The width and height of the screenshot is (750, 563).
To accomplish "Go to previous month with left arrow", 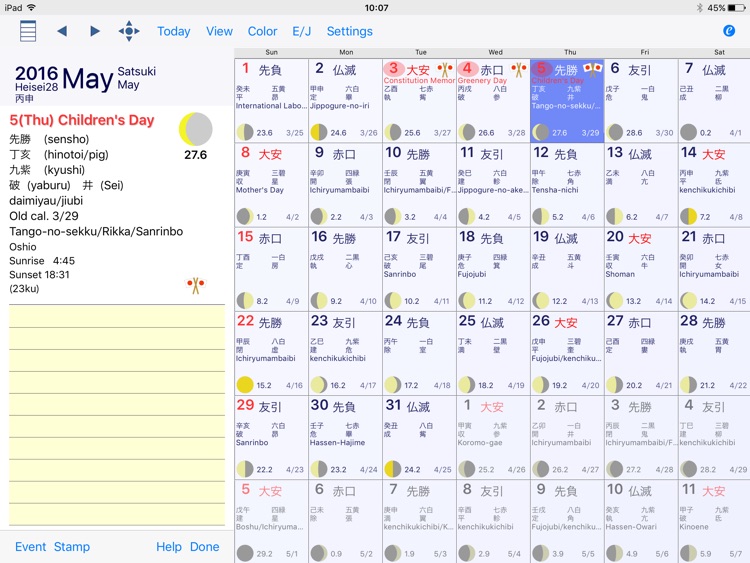I will (62, 32).
